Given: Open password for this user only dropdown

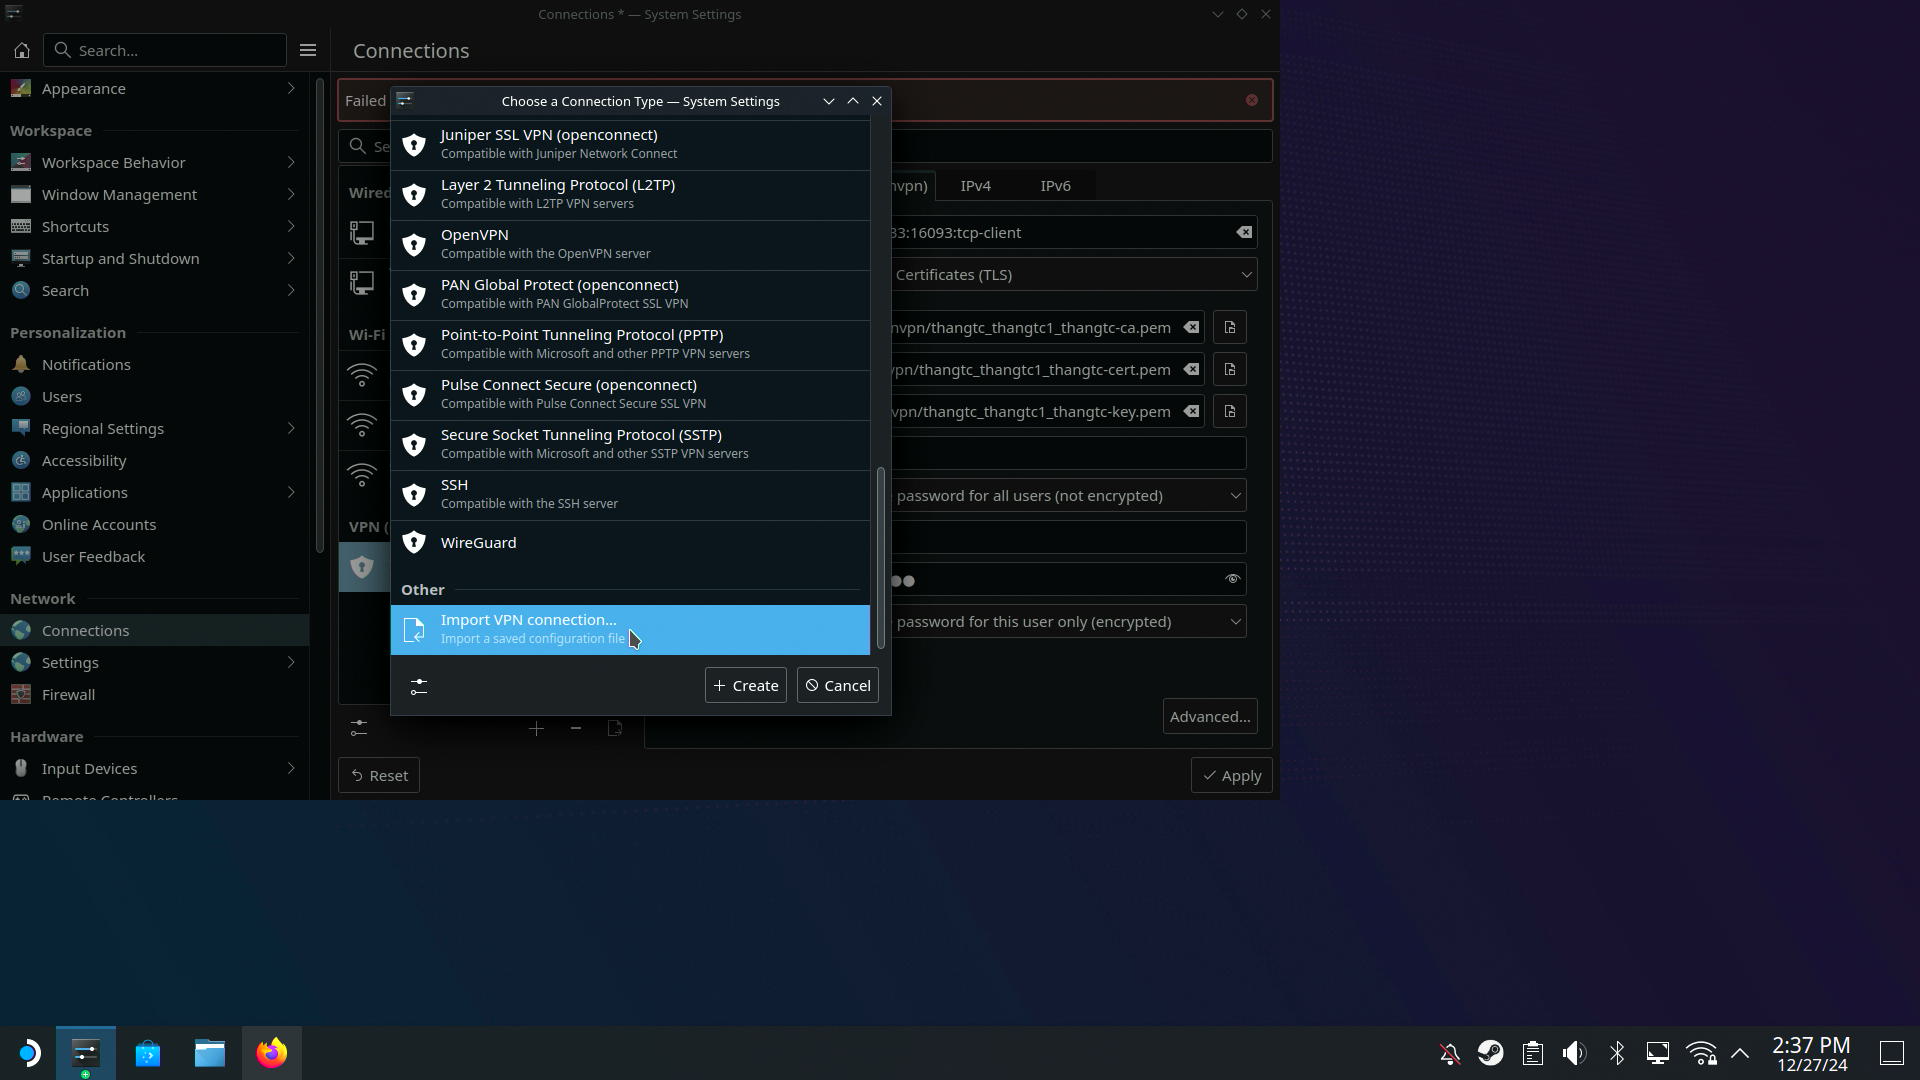Looking at the screenshot, I should [x=1068, y=621].
